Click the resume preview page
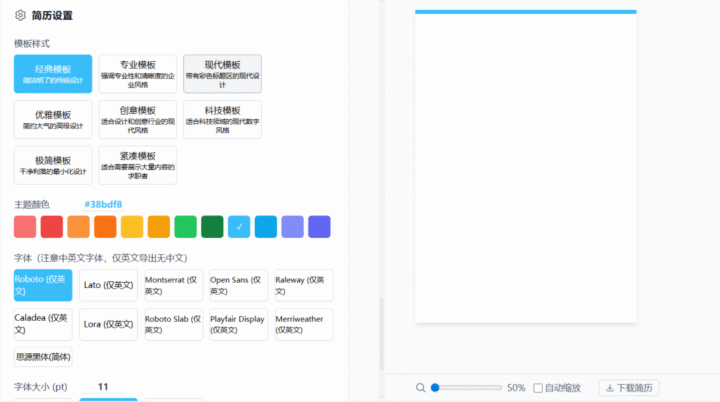The height and width of the screenshot is (402, 720). pos(525,170)
